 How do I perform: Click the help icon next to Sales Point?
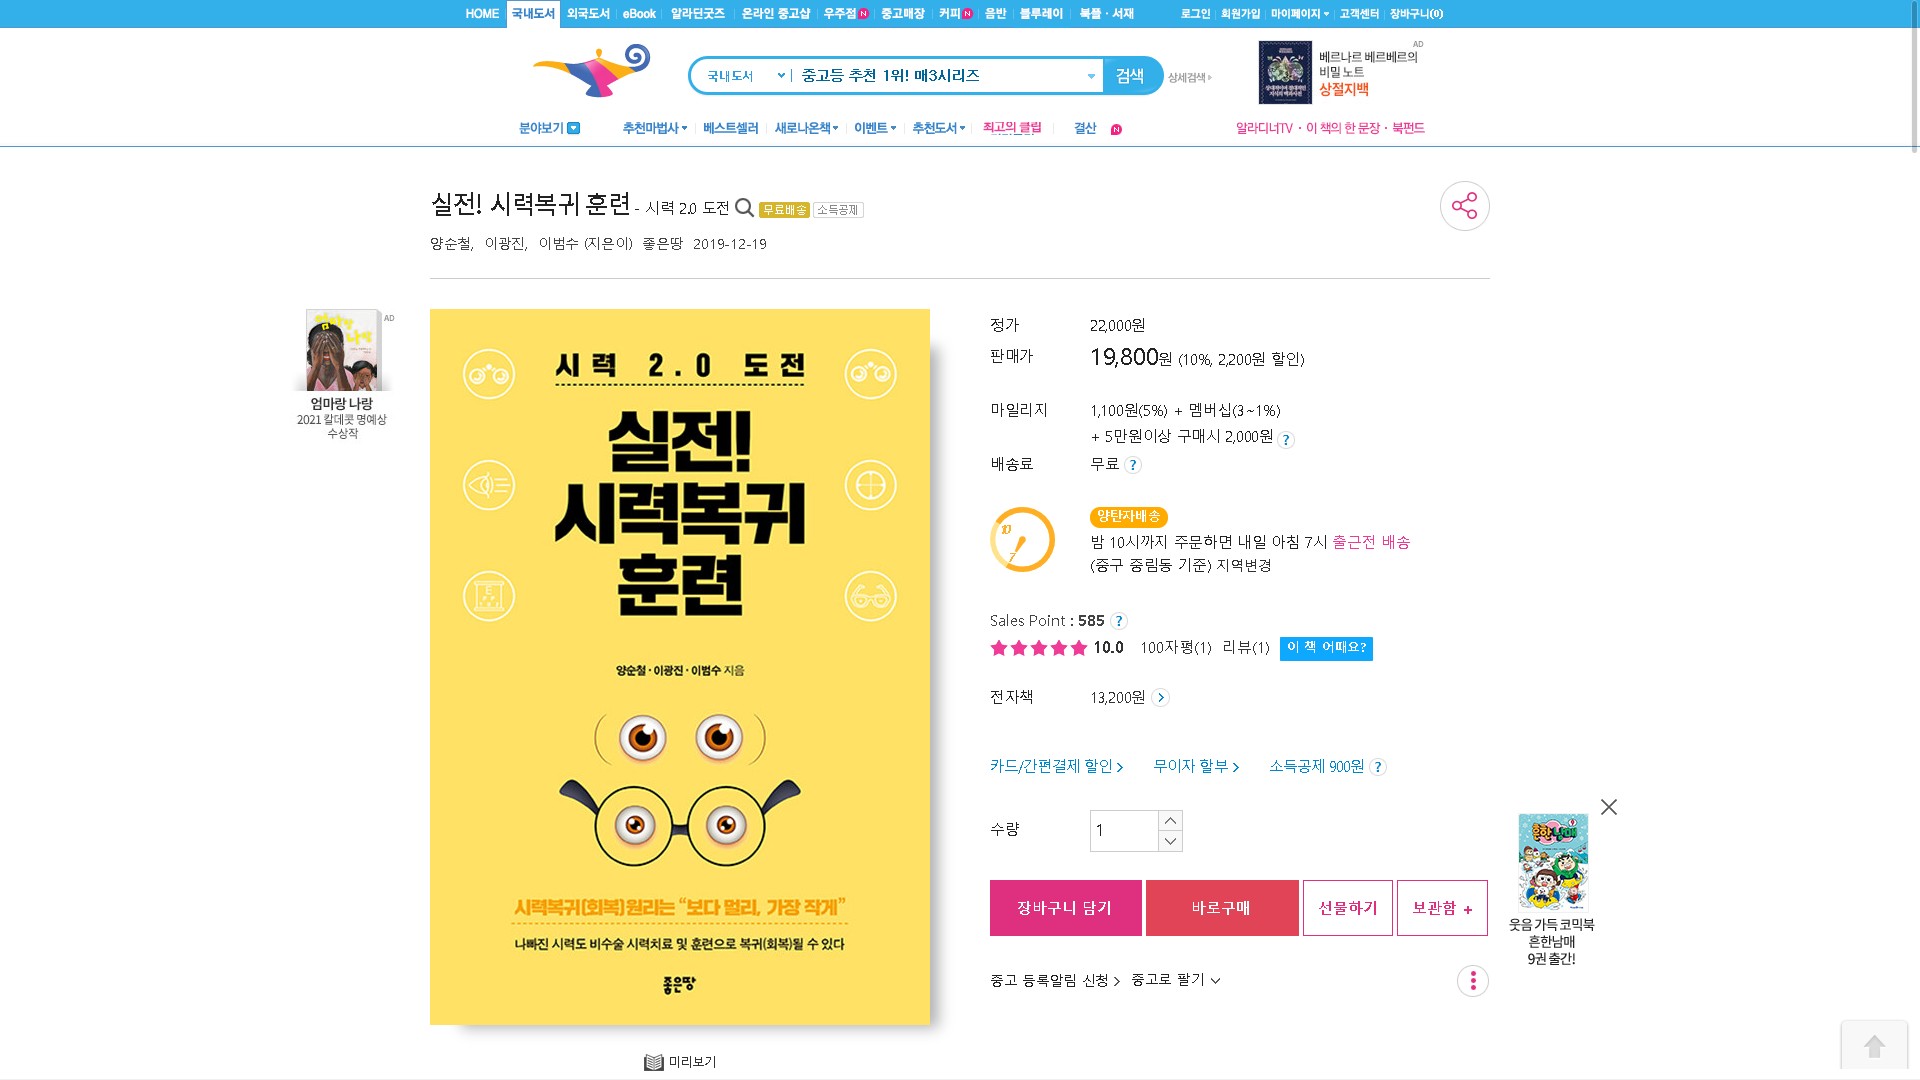(1119, 621)
